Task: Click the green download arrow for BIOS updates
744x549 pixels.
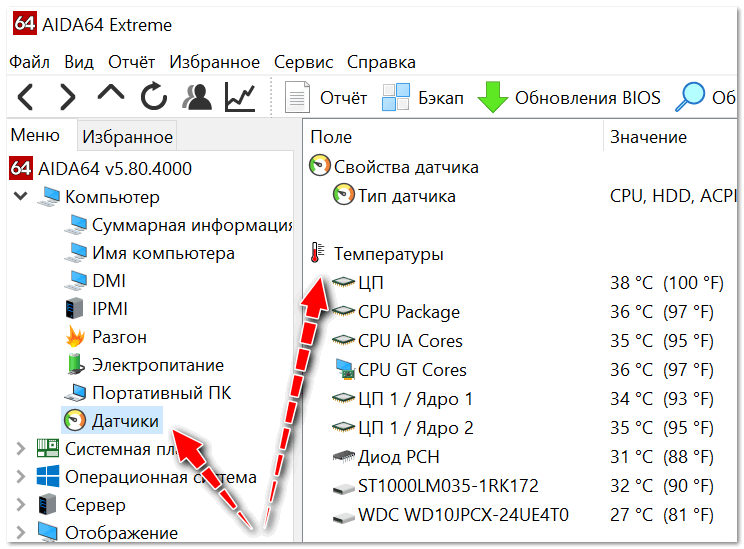Action: [x=493, y=97]
